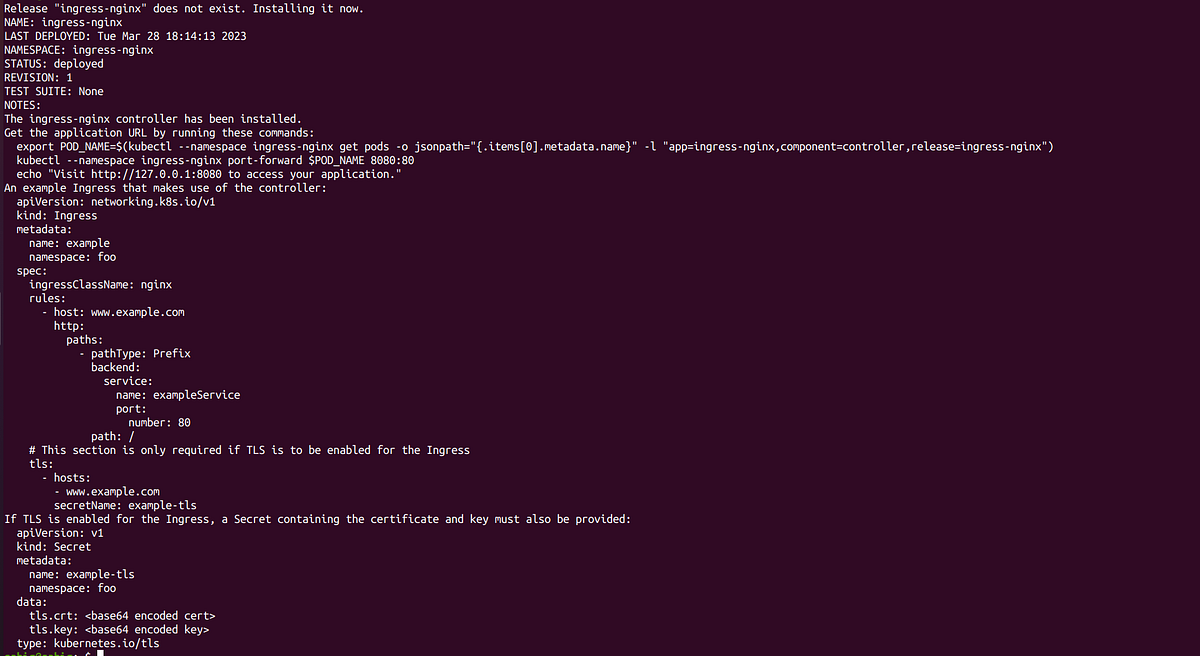1200x656 pixels.
Task: Click 'tls.key: <base64 encoded key>' line
Action: 119,630
